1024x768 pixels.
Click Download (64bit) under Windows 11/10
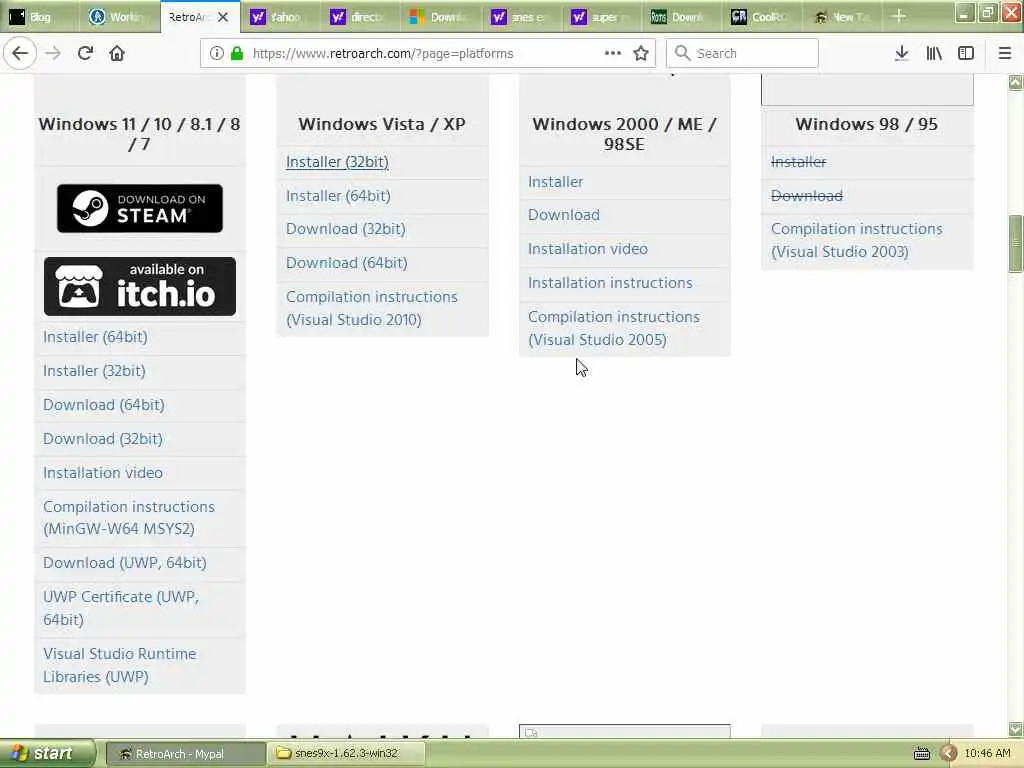tap(104, 405)
